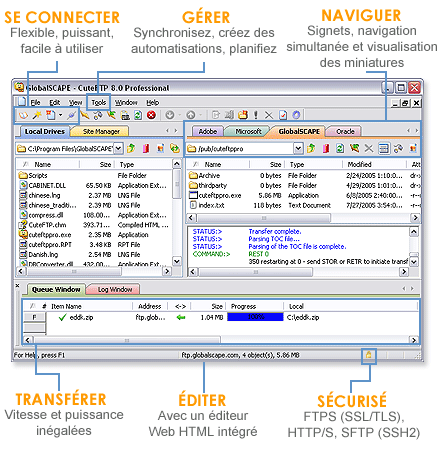Open the File menu
438x460 pixels.
tap(35, 103)
